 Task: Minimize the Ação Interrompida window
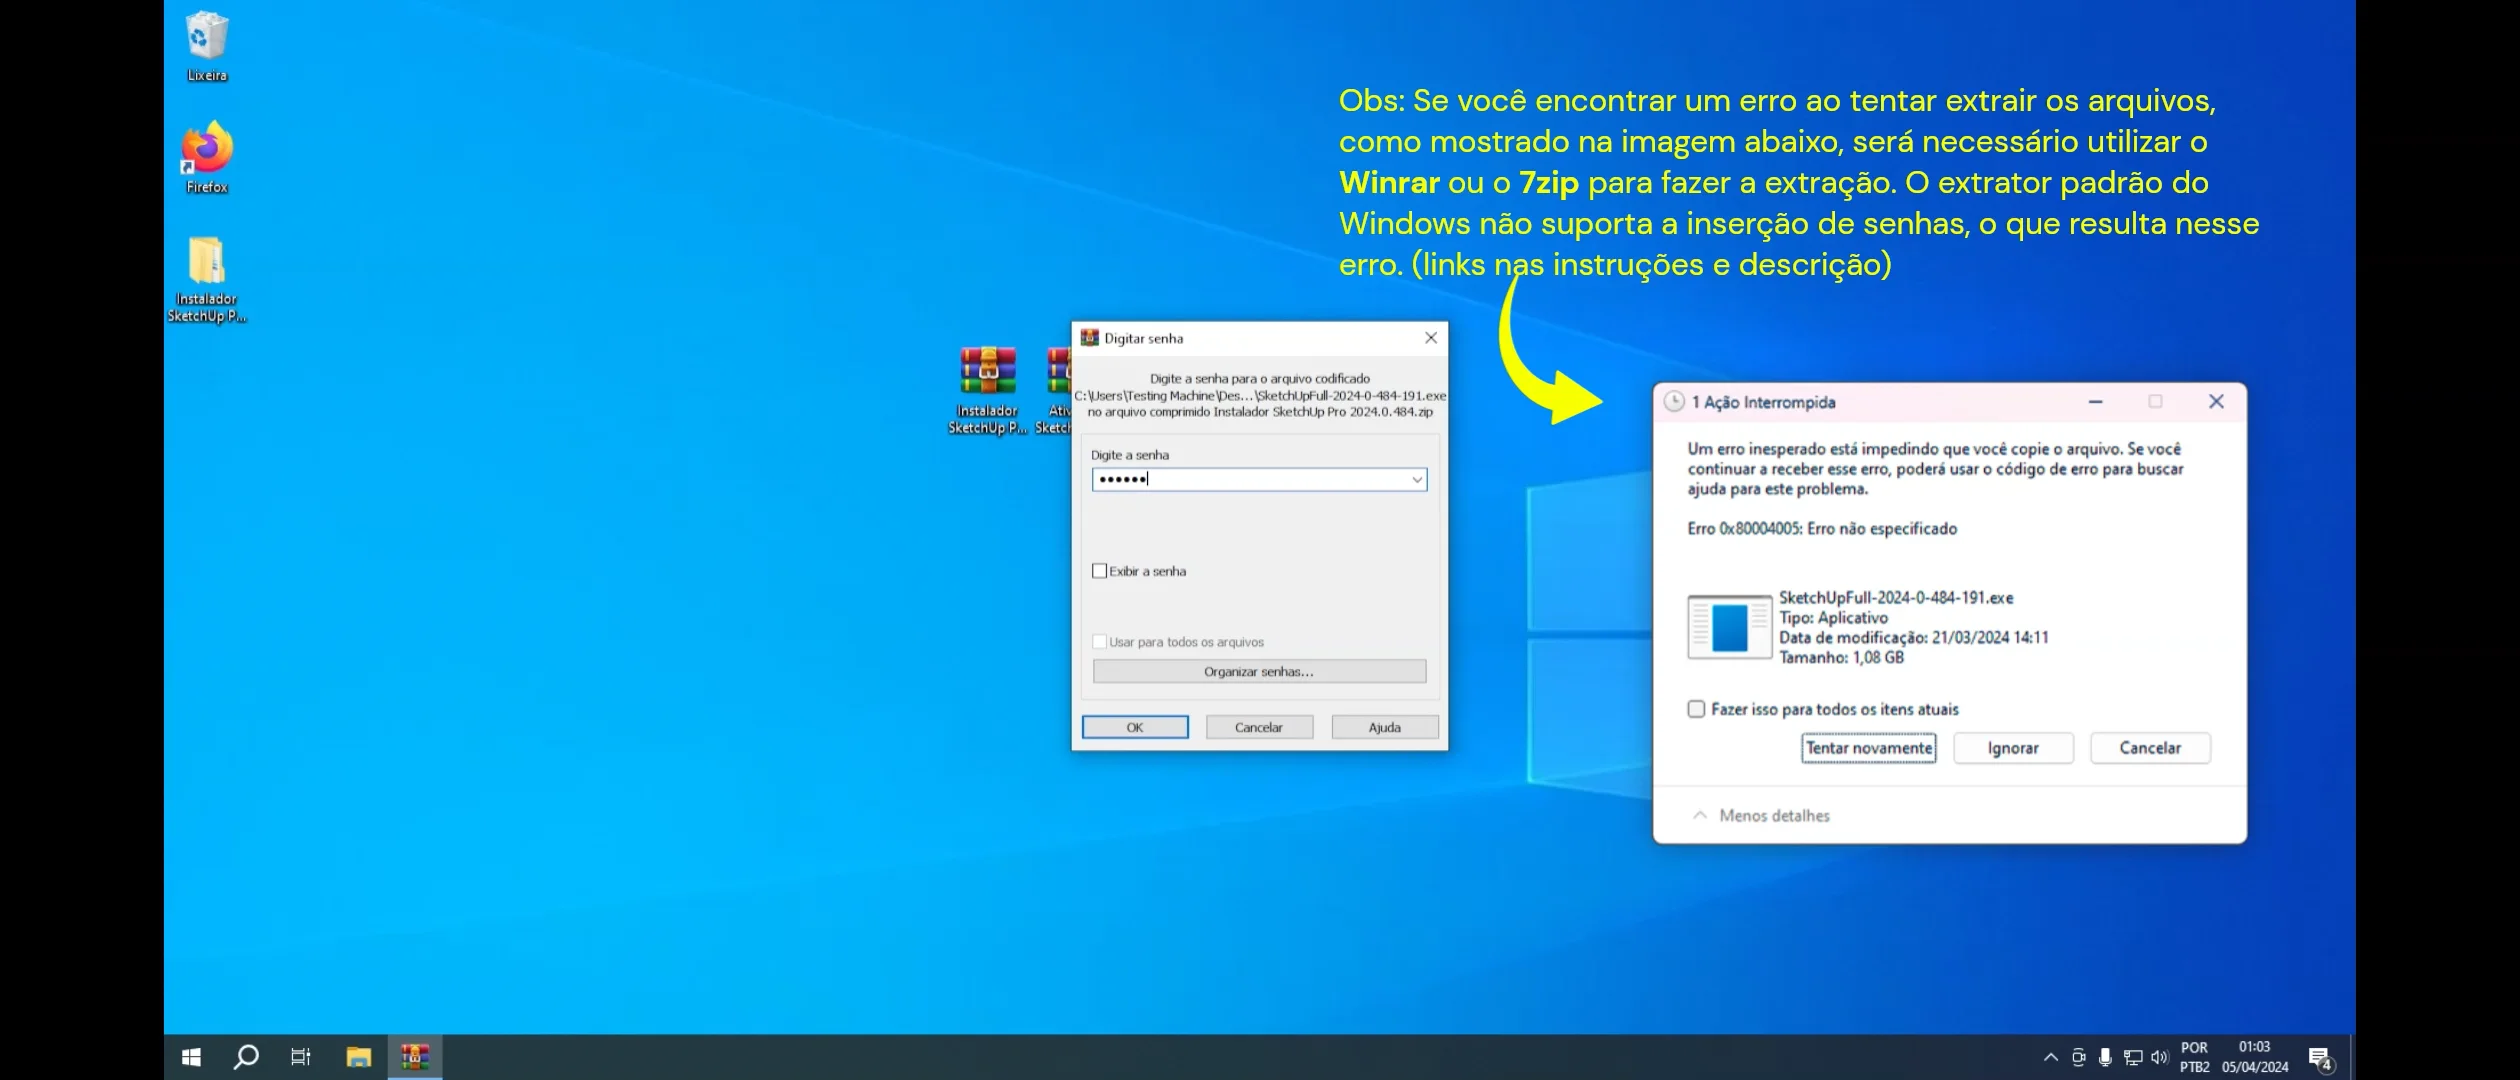[x=2095, y=402]
